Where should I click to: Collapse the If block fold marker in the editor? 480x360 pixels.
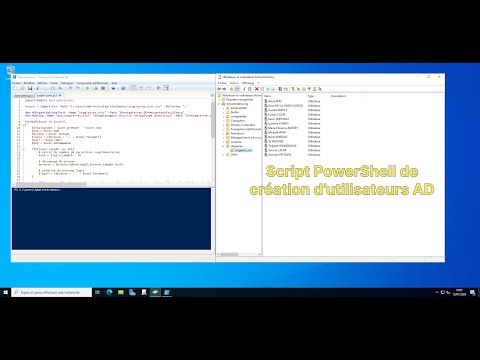pos(23,149)
